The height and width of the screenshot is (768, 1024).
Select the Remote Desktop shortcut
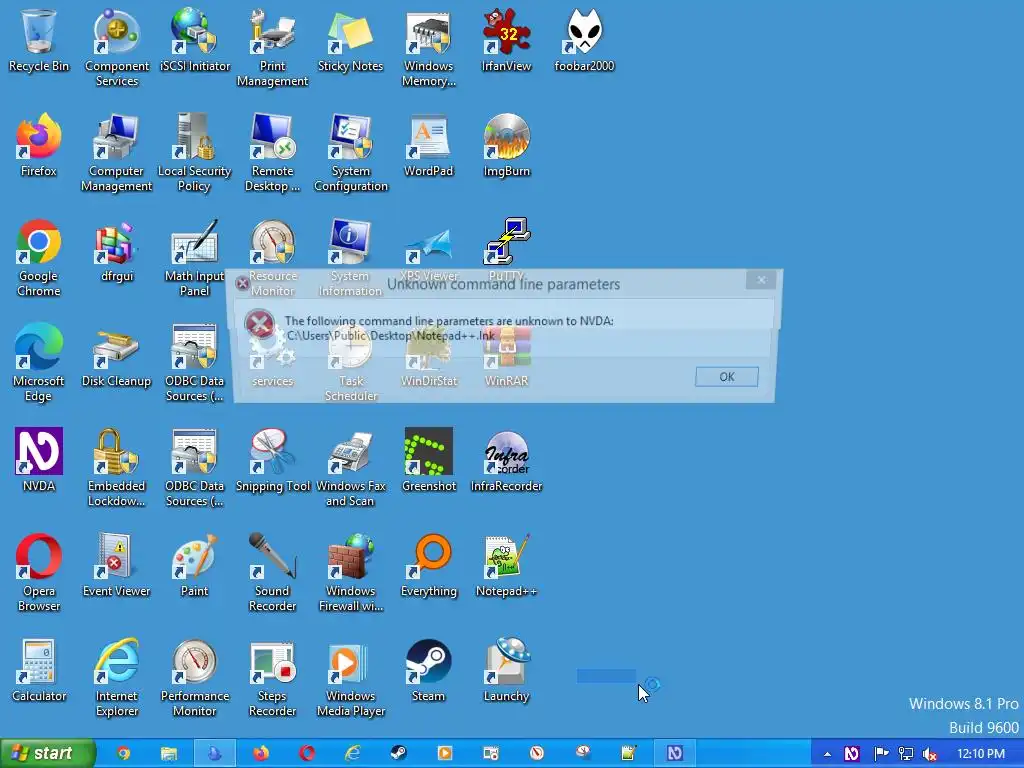tap(272, 152)
